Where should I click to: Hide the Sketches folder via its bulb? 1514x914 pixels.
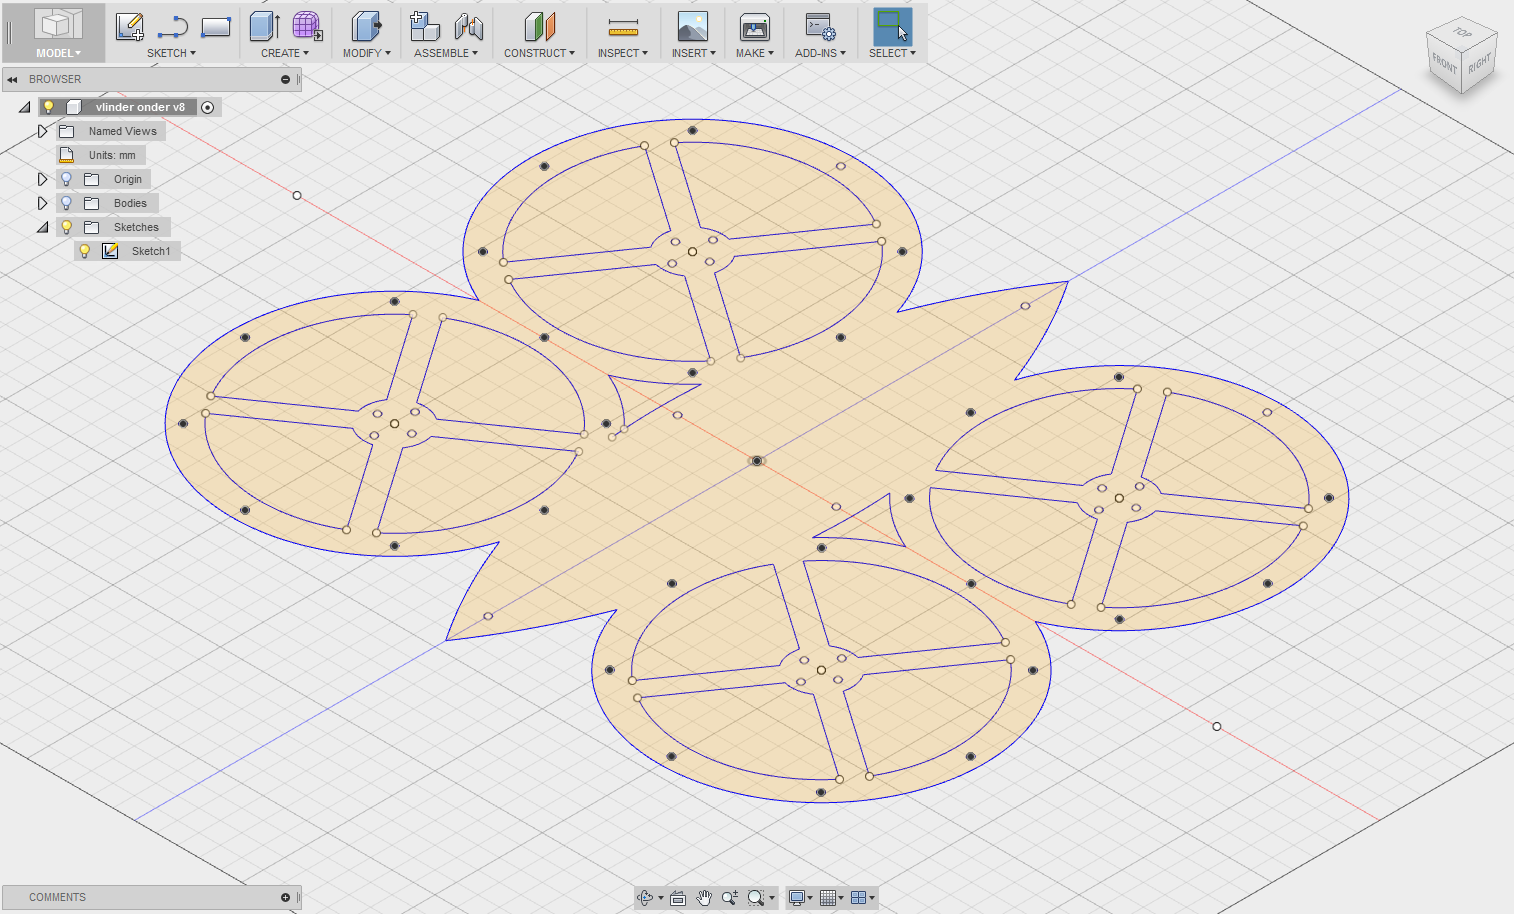66,227
